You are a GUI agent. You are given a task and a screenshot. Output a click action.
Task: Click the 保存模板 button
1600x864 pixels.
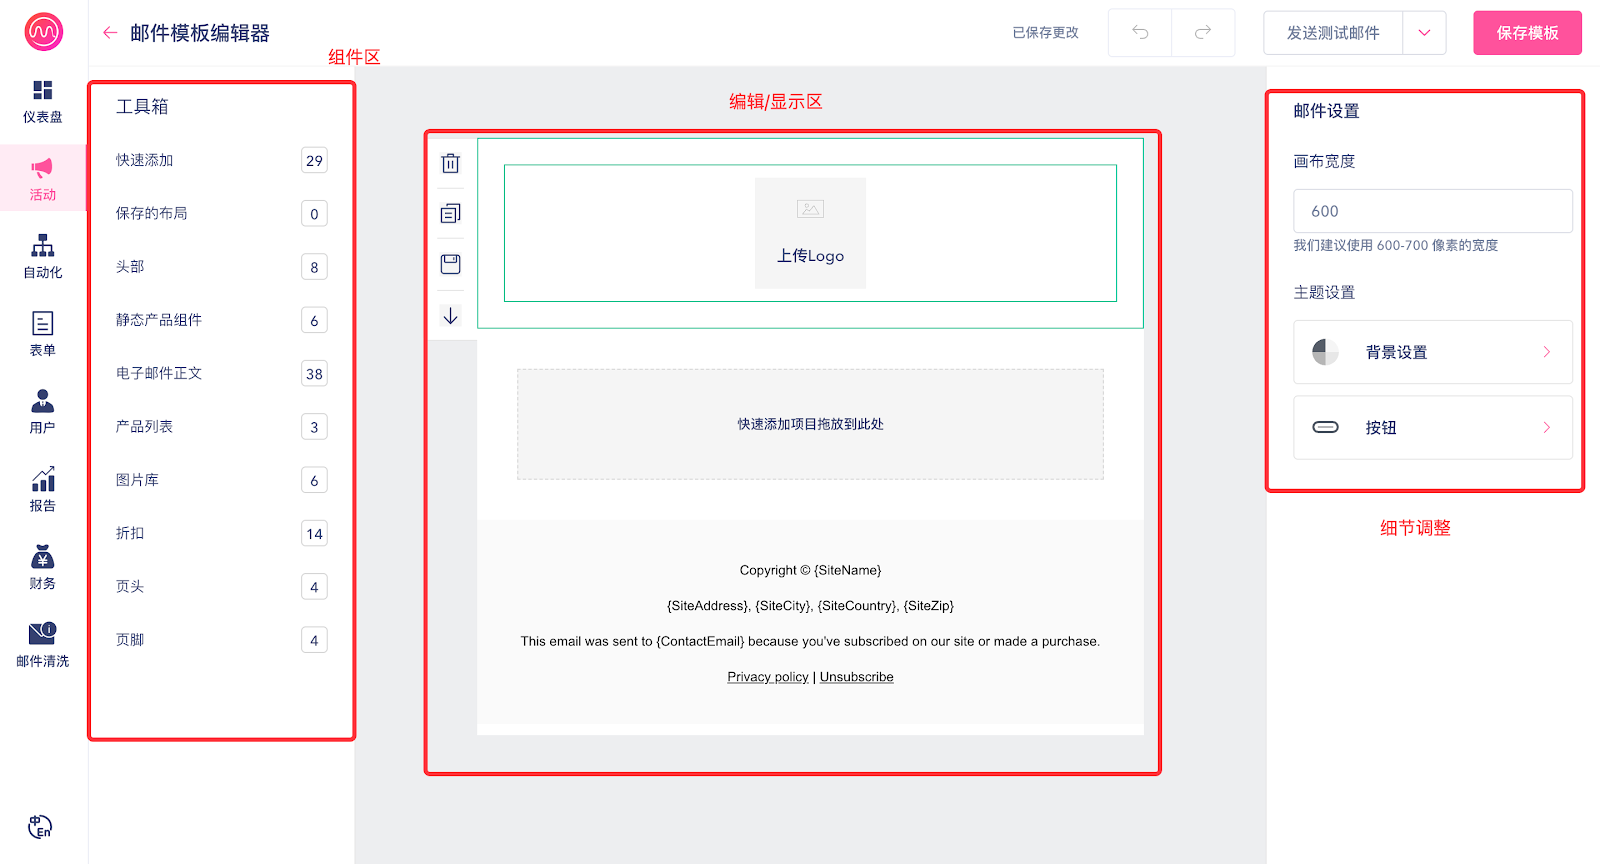tap(1527, 33)
